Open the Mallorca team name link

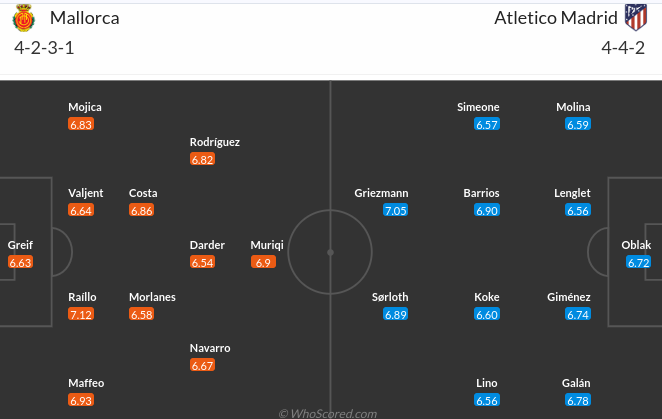tap(84, 17)
